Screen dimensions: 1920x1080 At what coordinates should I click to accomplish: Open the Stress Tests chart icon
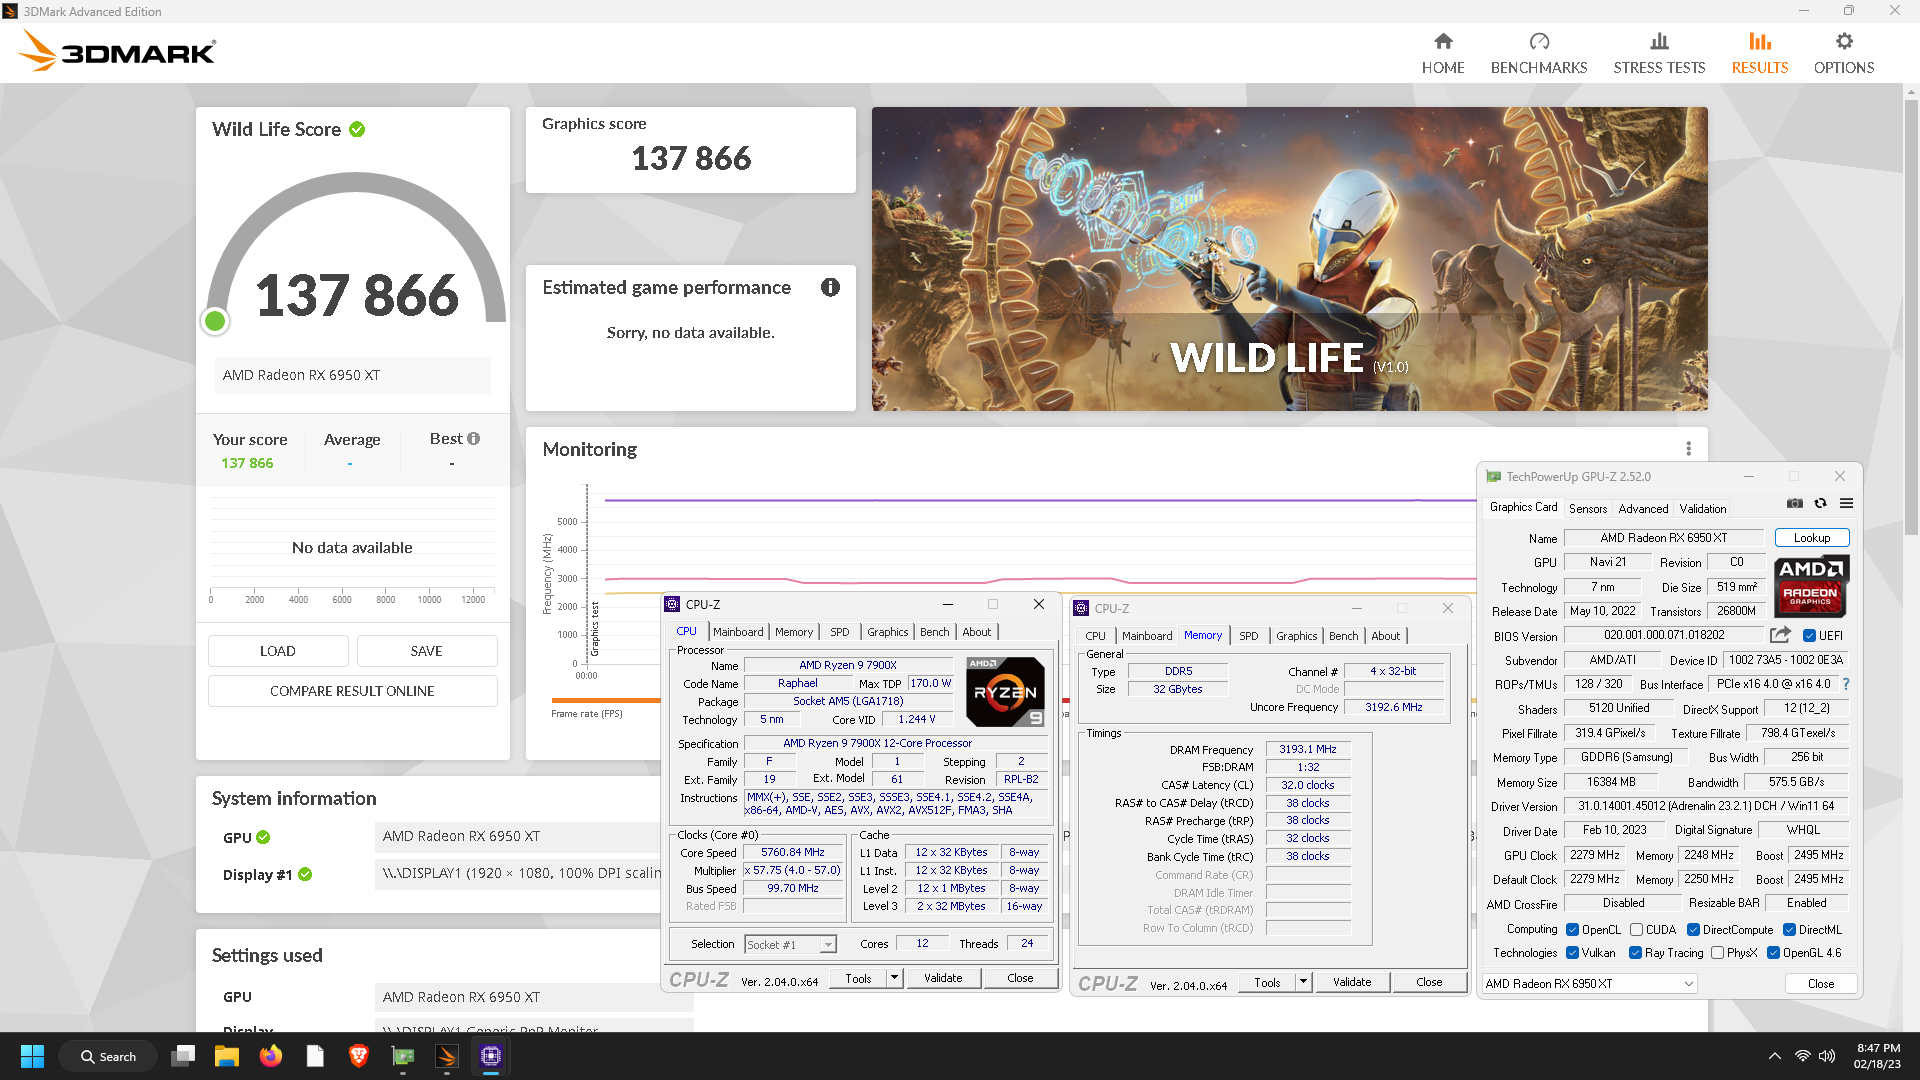click(x=1659, y=41)
